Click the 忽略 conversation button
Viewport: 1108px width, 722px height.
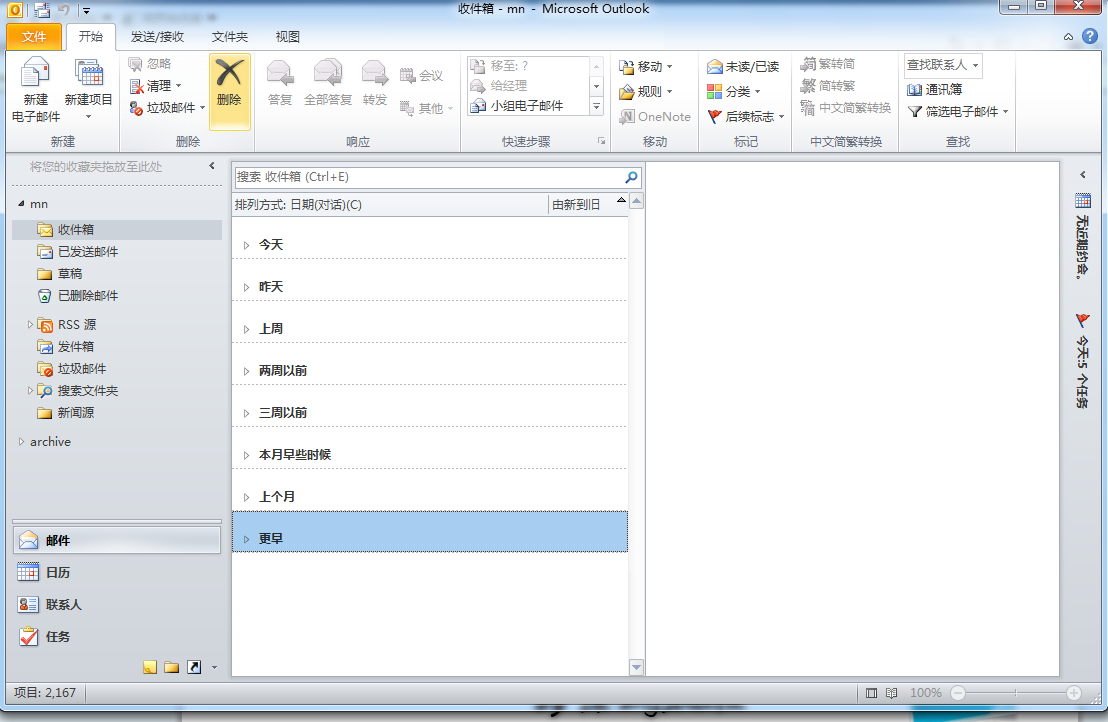click(x=150, y=64)
